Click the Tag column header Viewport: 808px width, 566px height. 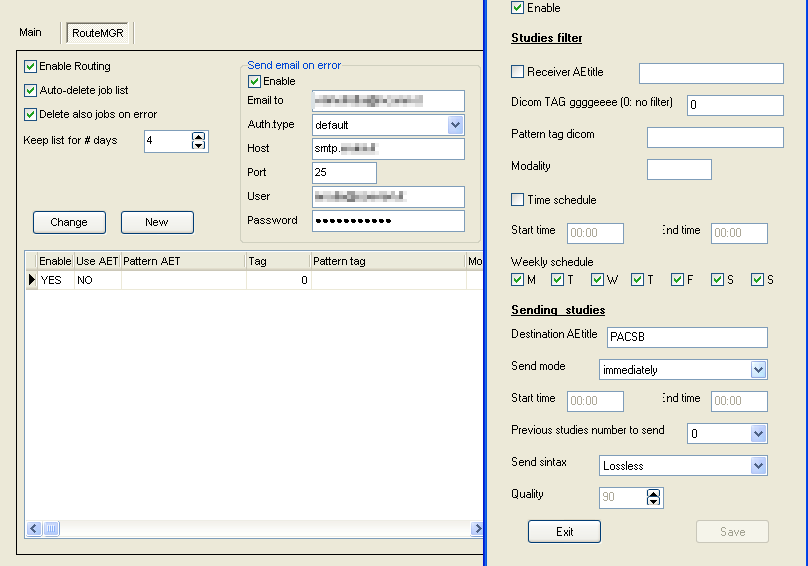(278, 261)
